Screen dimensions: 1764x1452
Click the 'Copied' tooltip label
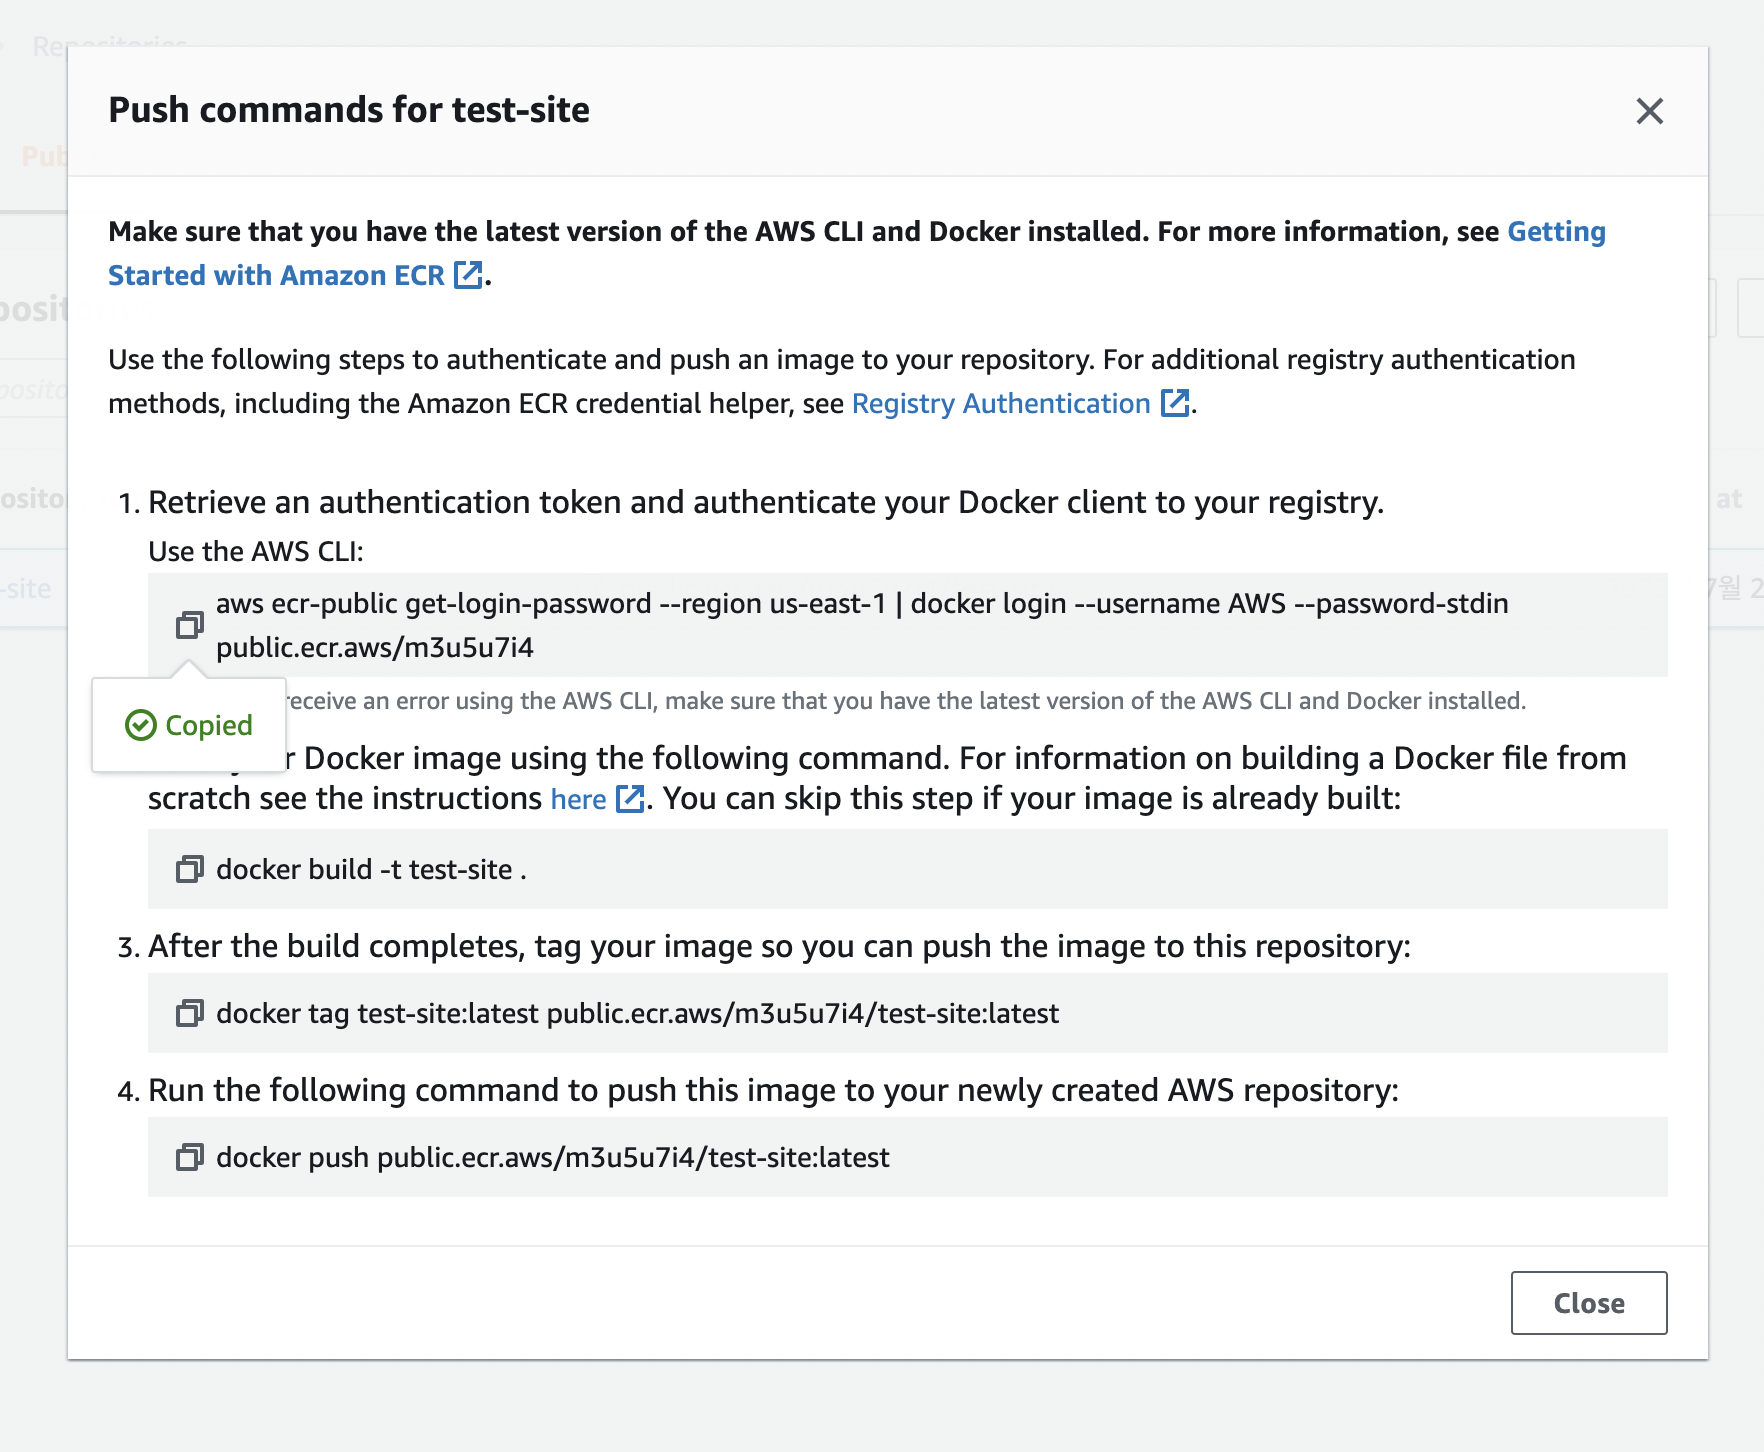[x=208, y=725]
